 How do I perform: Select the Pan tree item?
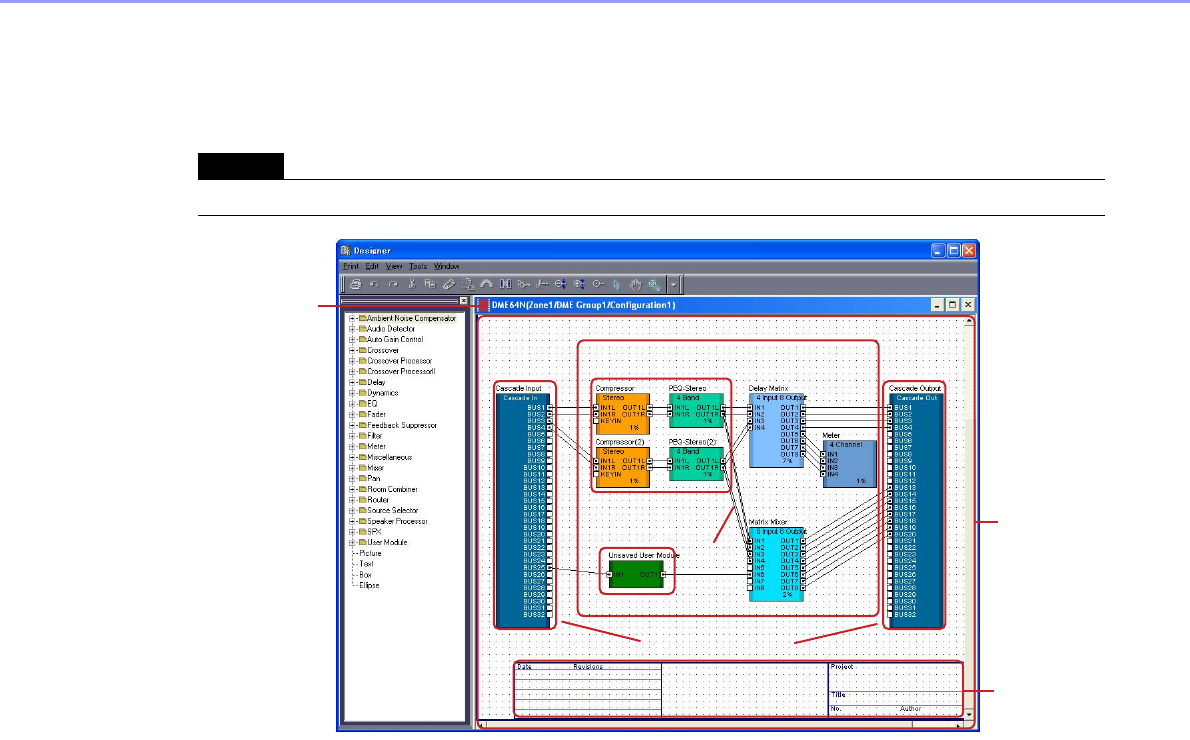(x=374, y=479)
